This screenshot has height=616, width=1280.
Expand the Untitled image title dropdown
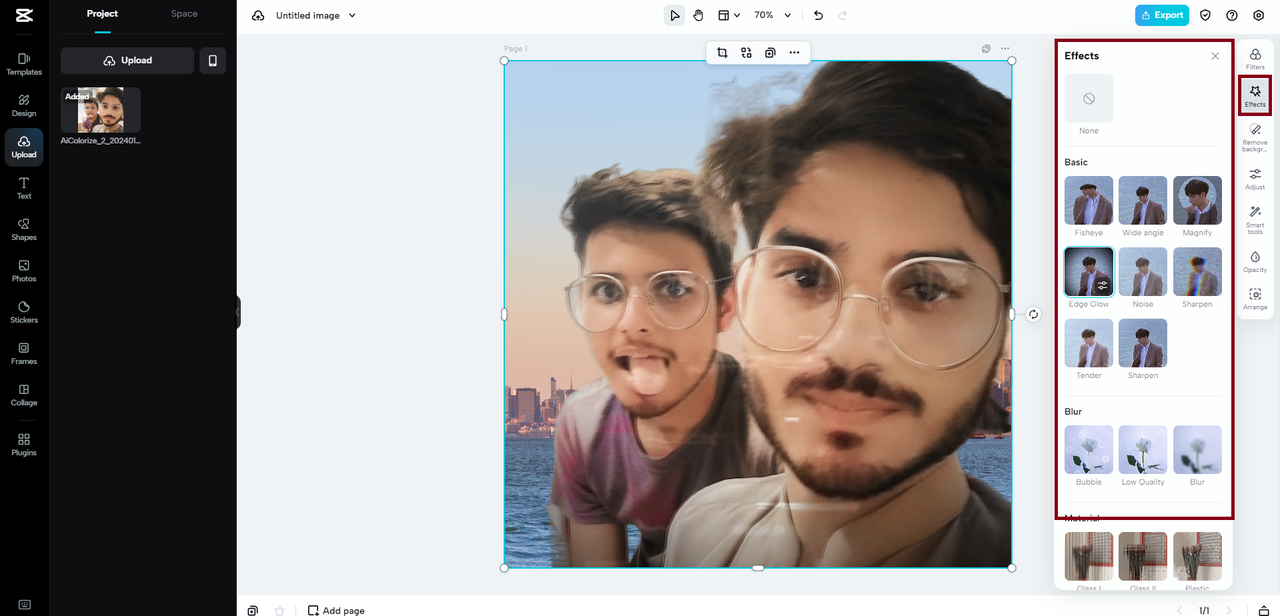point(352,16)
